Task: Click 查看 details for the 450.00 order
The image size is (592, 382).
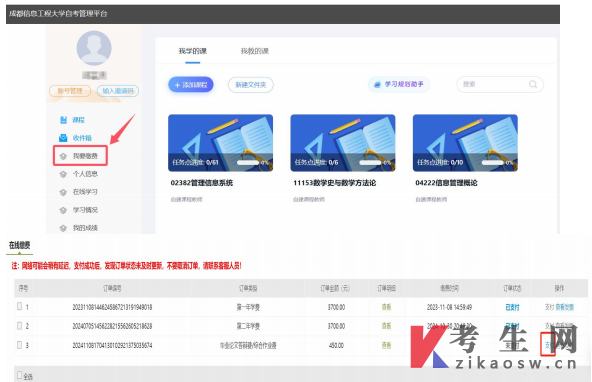Action: pos(386,345)
